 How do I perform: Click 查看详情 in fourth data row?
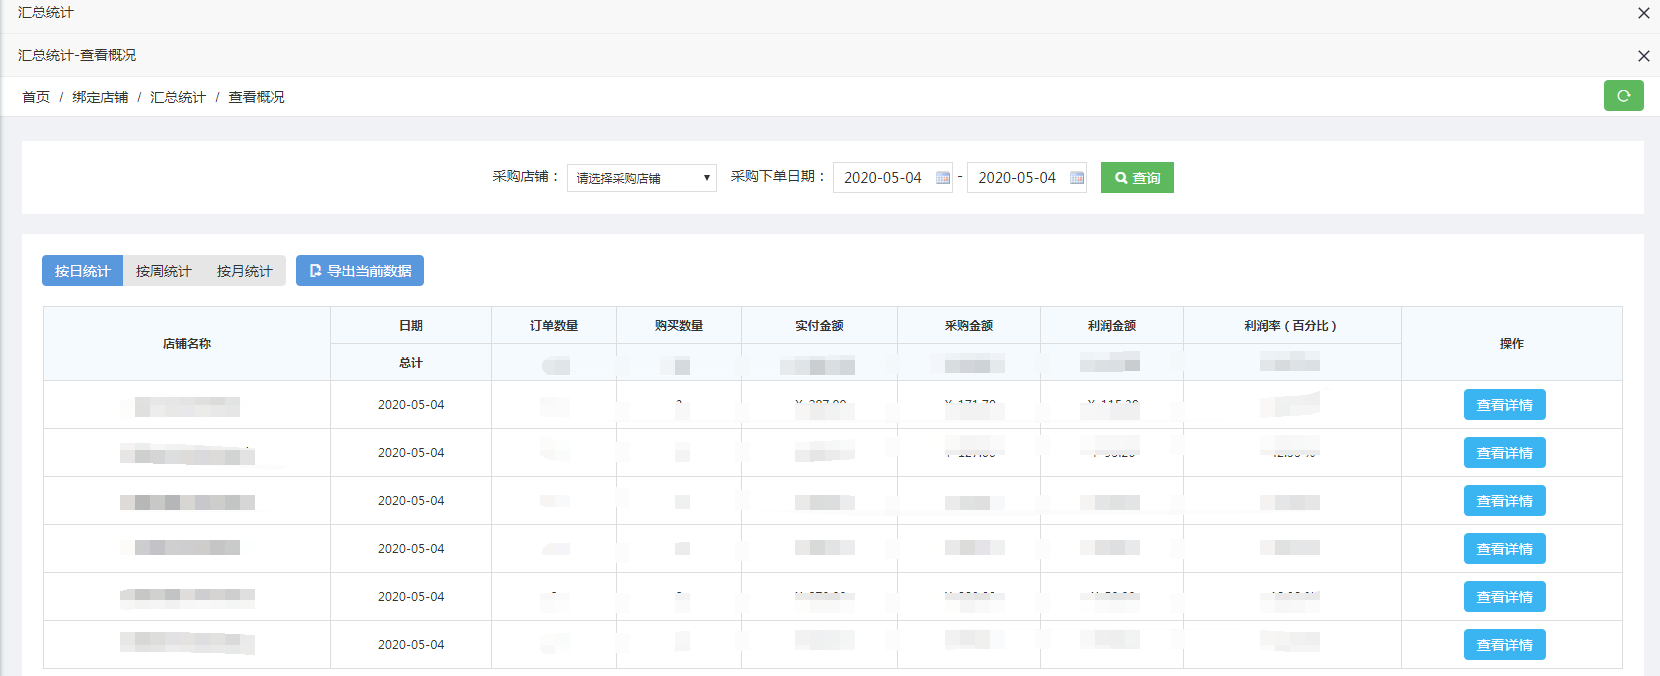point(1505,549)
